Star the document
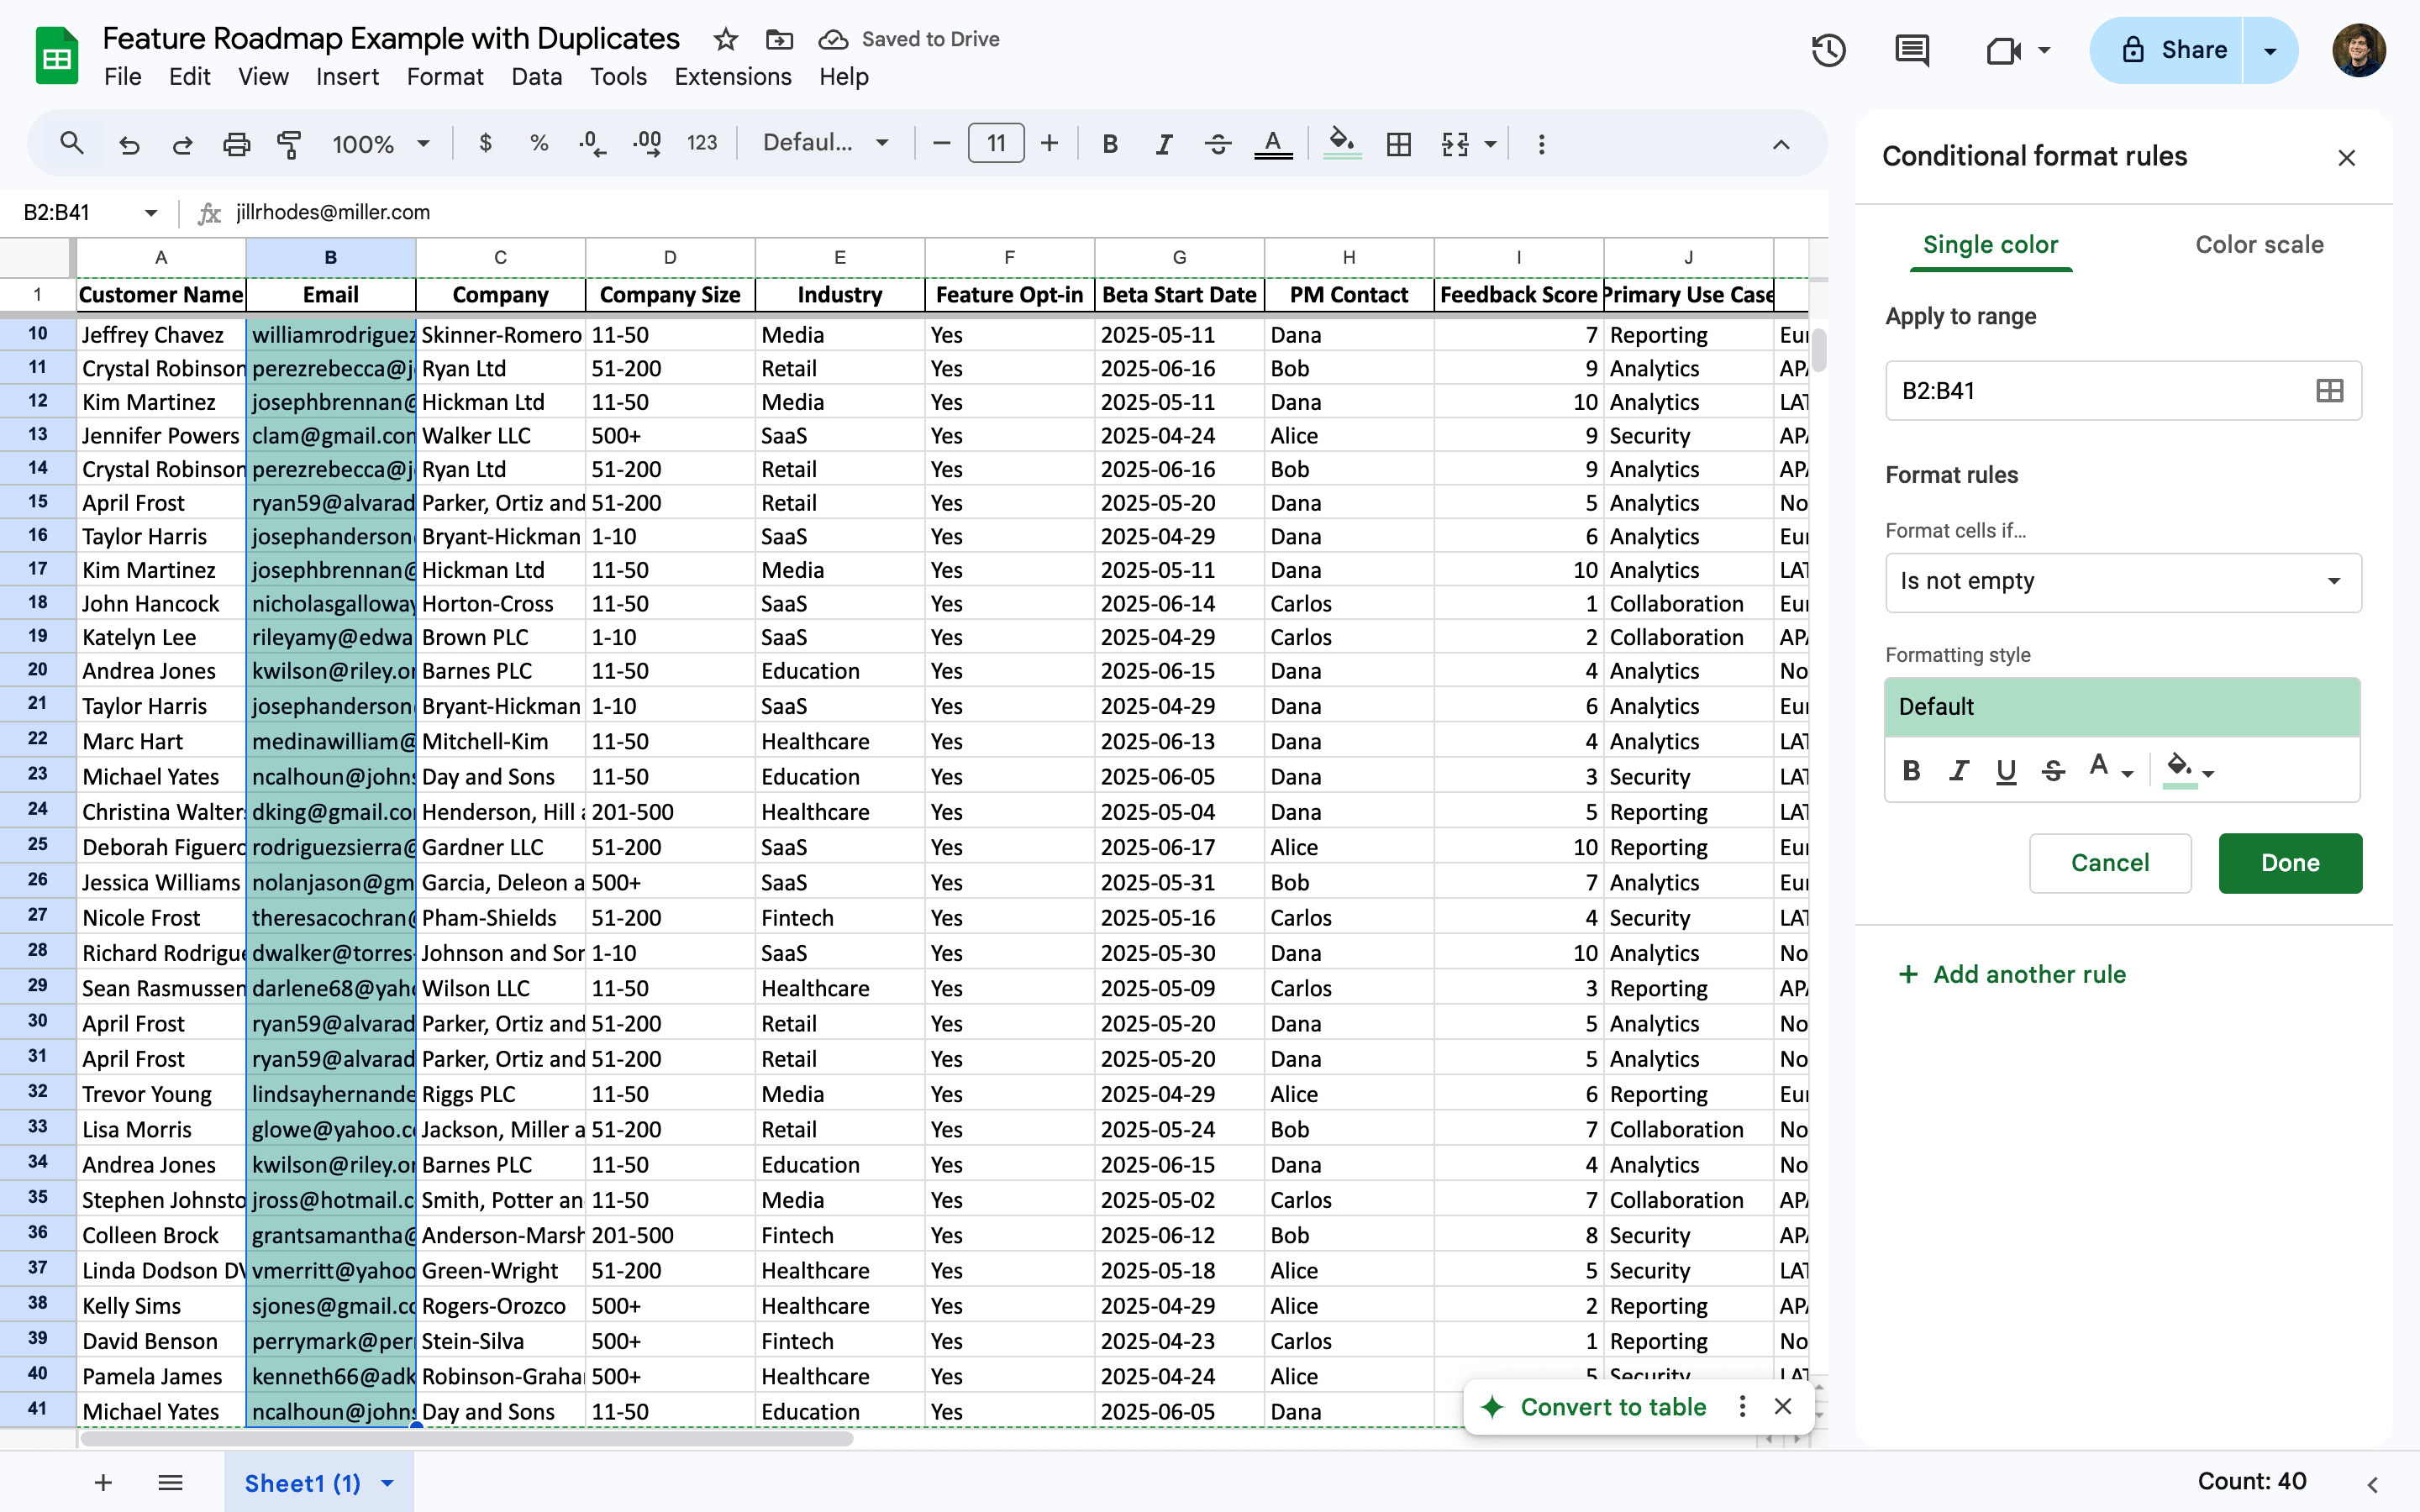The width and height of the screenshot is (2420, 1512). tap(726, 39)
